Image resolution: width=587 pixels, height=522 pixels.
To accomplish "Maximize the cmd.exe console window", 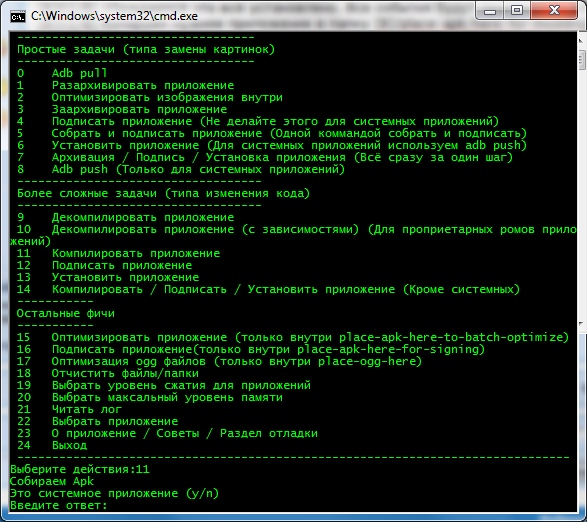I will (x=517, y=11).
